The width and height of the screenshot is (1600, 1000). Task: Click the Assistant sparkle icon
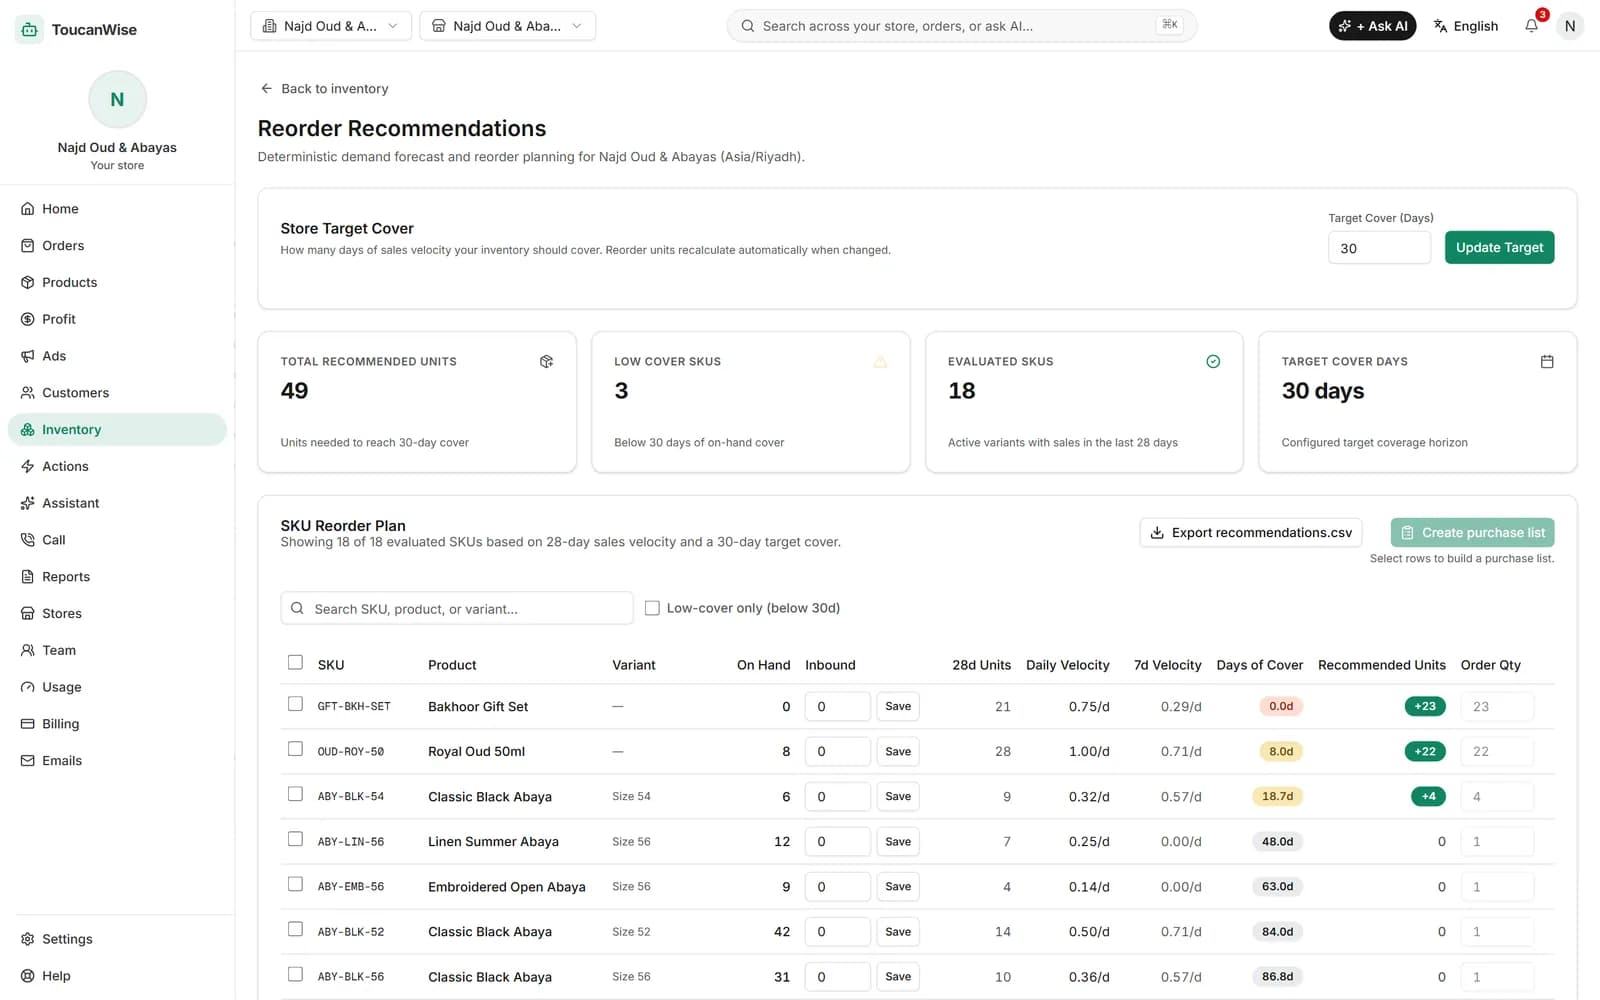pos(28,503)
